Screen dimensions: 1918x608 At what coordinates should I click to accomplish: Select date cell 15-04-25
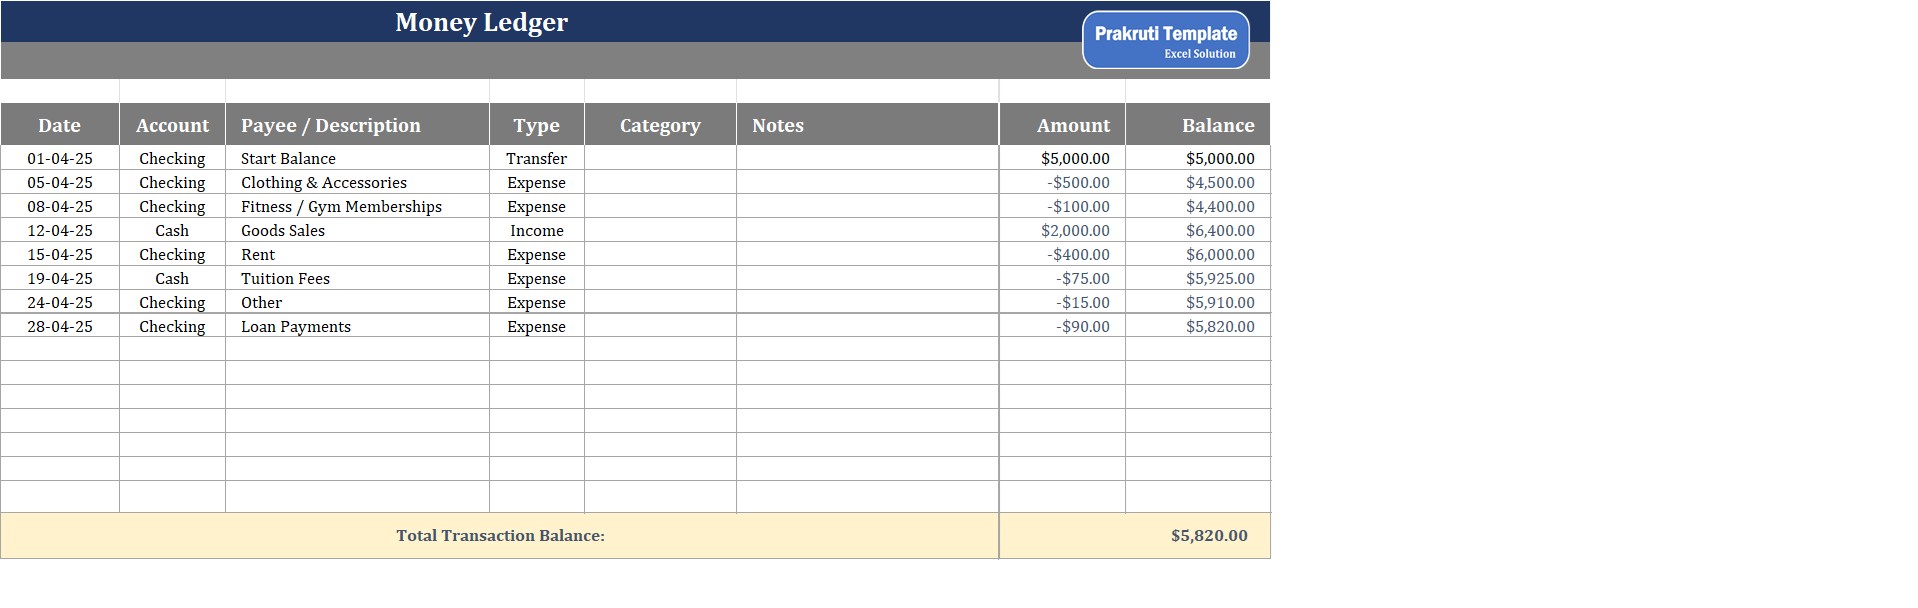pos(60,254)
